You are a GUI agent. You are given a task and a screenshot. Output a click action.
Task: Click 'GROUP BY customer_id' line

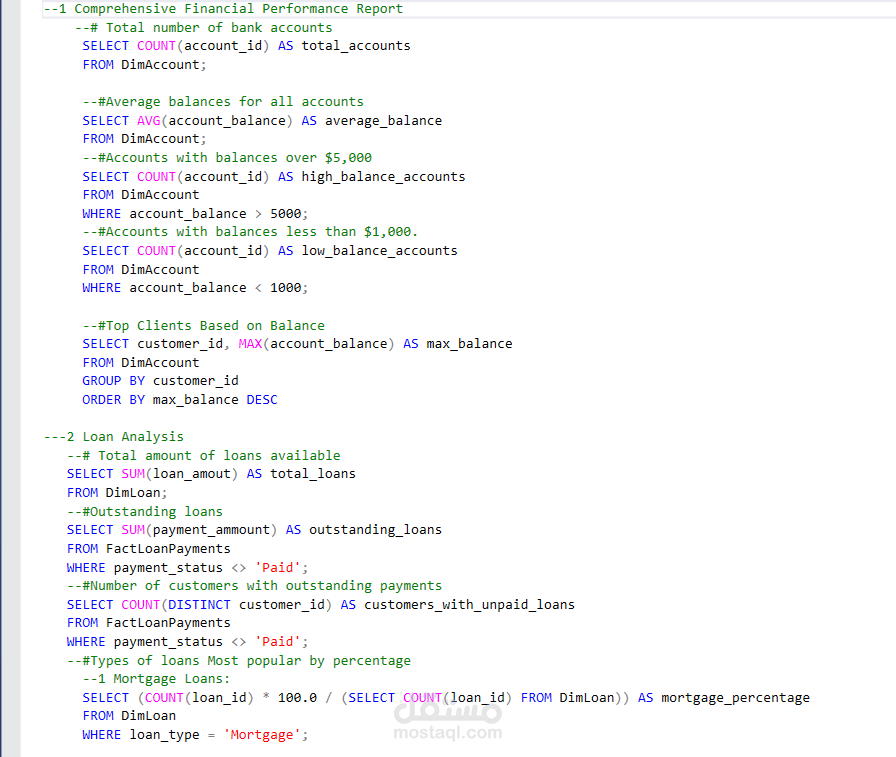coord(161,381)
